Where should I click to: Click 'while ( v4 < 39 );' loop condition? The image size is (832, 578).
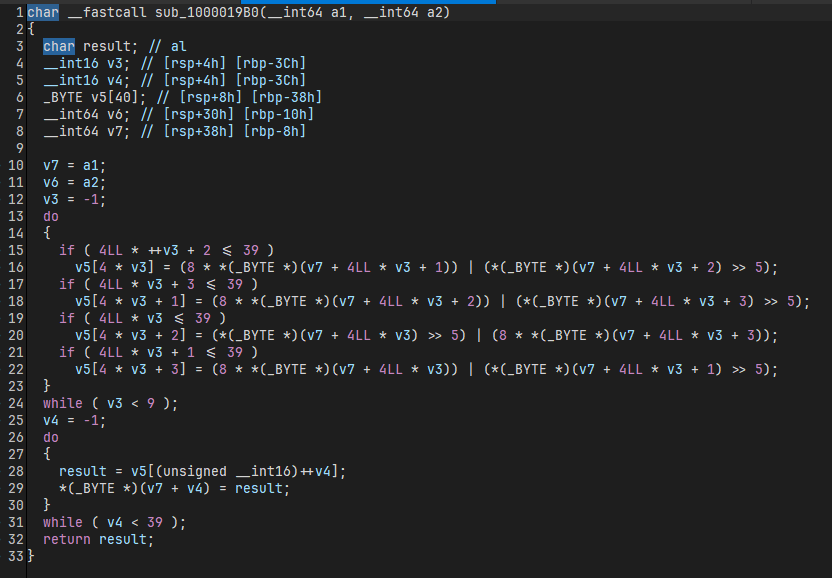click(115, 522)
